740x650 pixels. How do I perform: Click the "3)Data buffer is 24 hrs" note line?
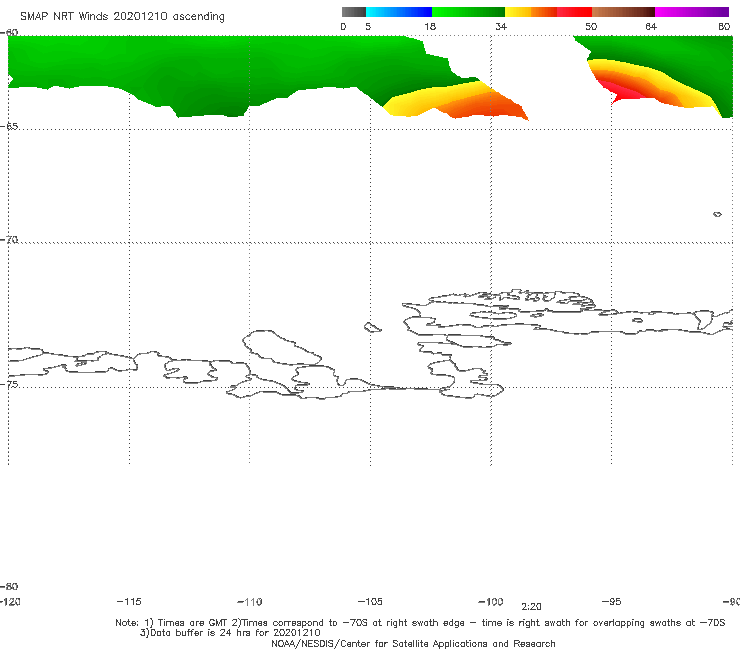click(230, 633)
